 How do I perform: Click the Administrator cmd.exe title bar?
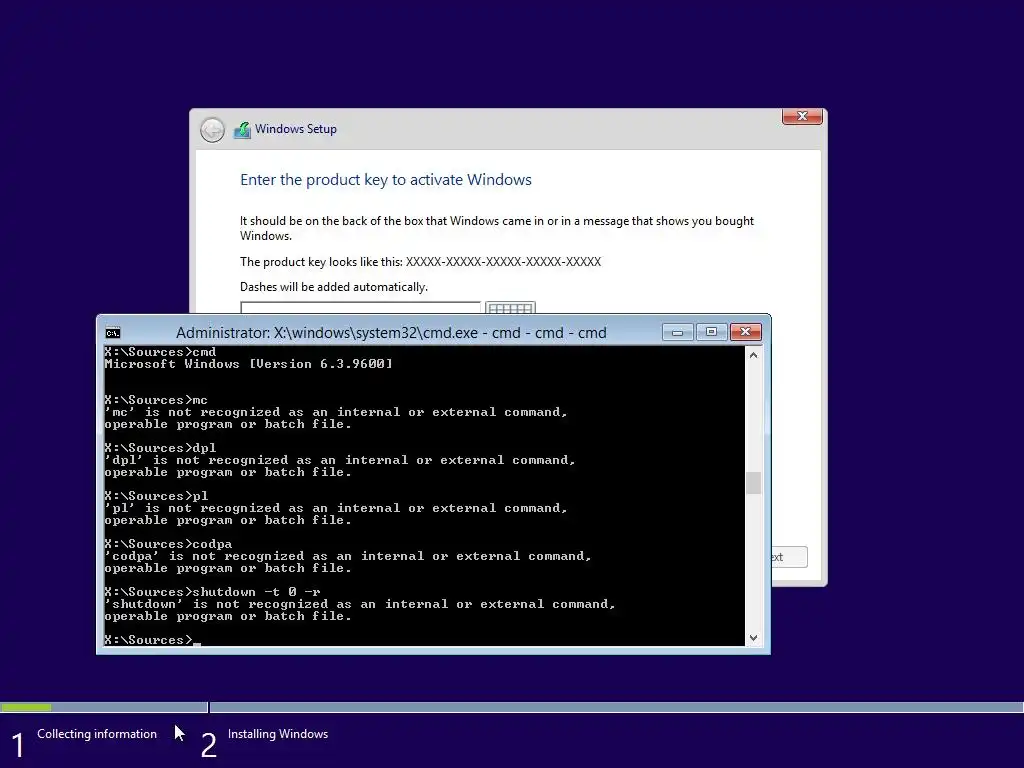391,333
